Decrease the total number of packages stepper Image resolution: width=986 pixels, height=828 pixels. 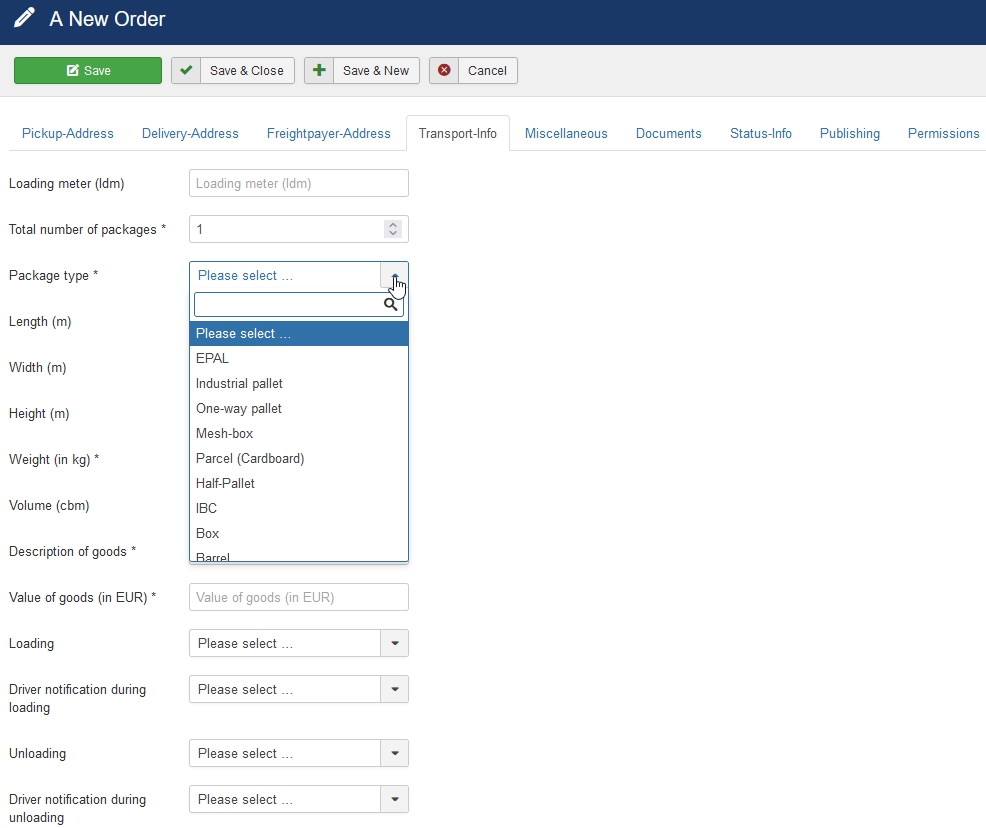coord(393,233)
